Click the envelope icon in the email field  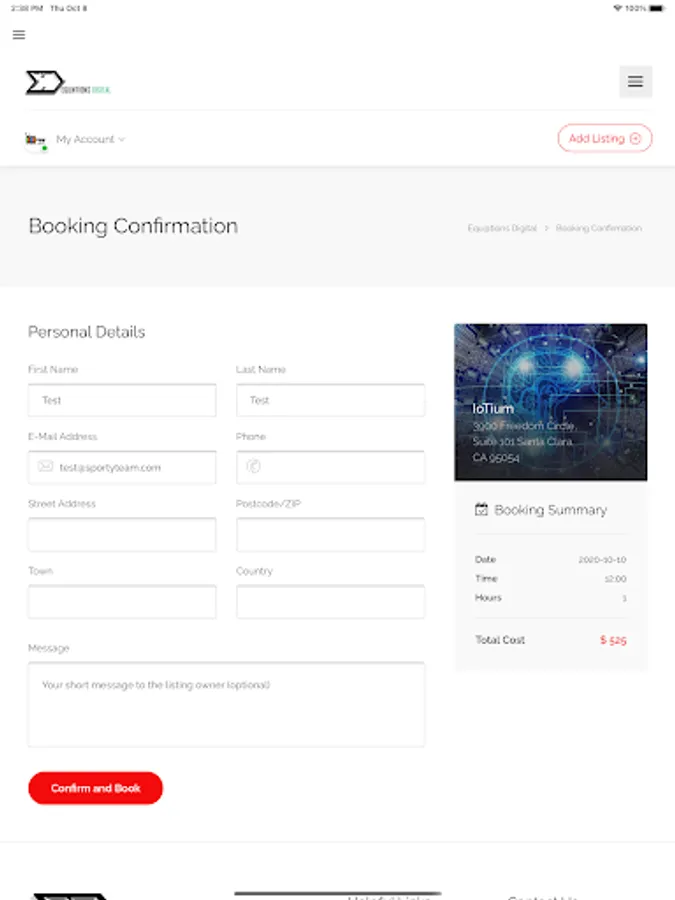pos(45,467)
